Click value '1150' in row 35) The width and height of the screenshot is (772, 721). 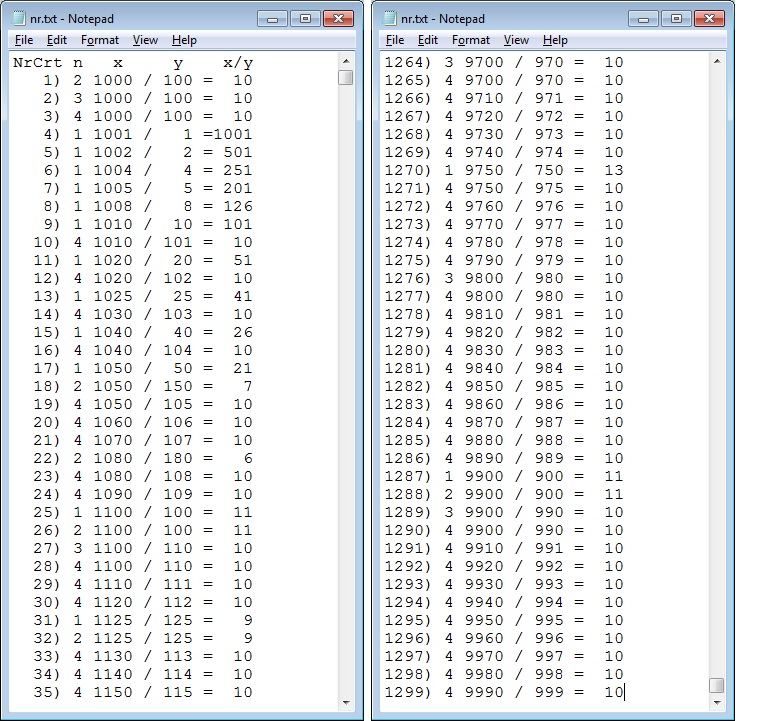pyautogui.click(x=113, y=692)
